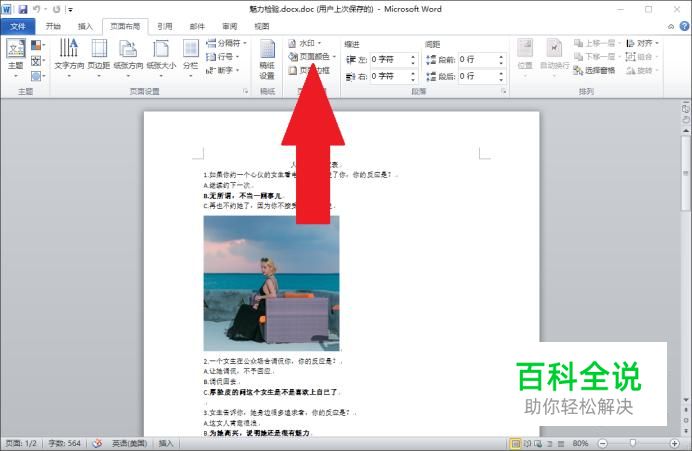
Task: Click the Undo icon in quick access toolbar
Action: pyautogui.click(x=37, y=9)
